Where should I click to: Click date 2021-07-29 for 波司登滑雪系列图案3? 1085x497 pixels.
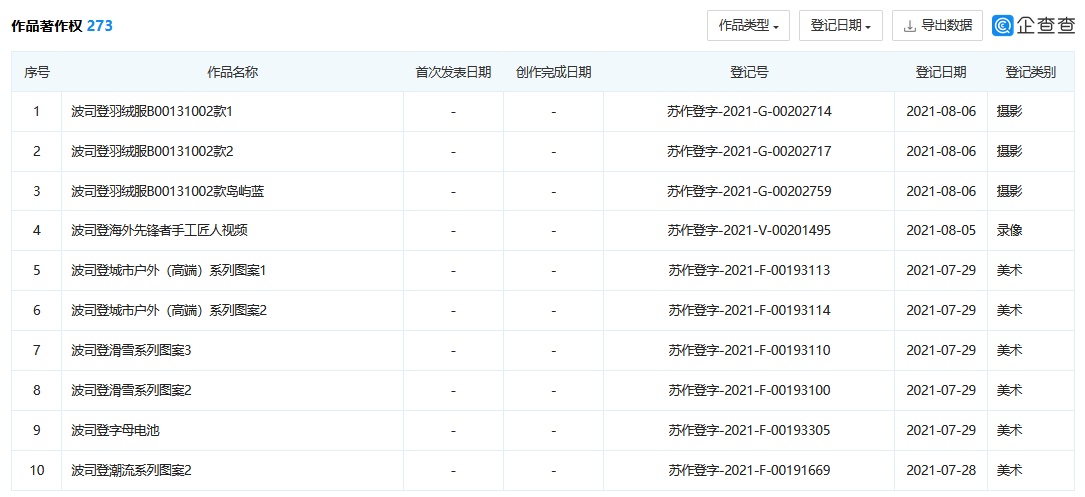(x=941, y=351)
